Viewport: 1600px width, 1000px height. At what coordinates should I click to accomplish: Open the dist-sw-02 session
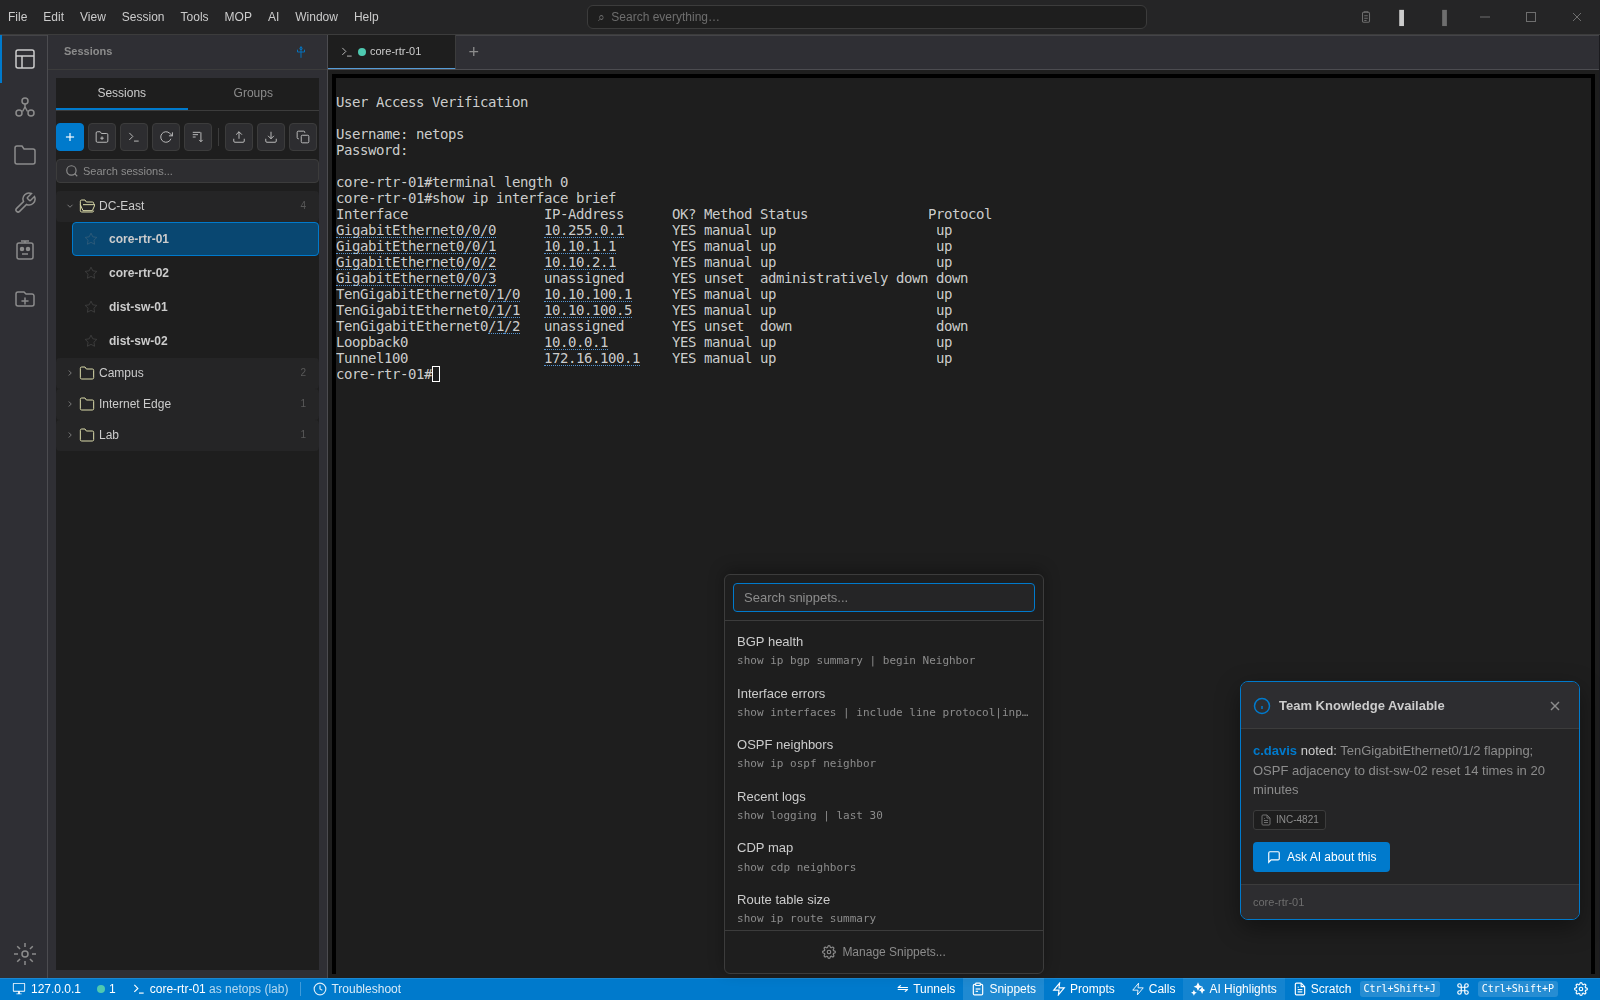pos(195,341)
